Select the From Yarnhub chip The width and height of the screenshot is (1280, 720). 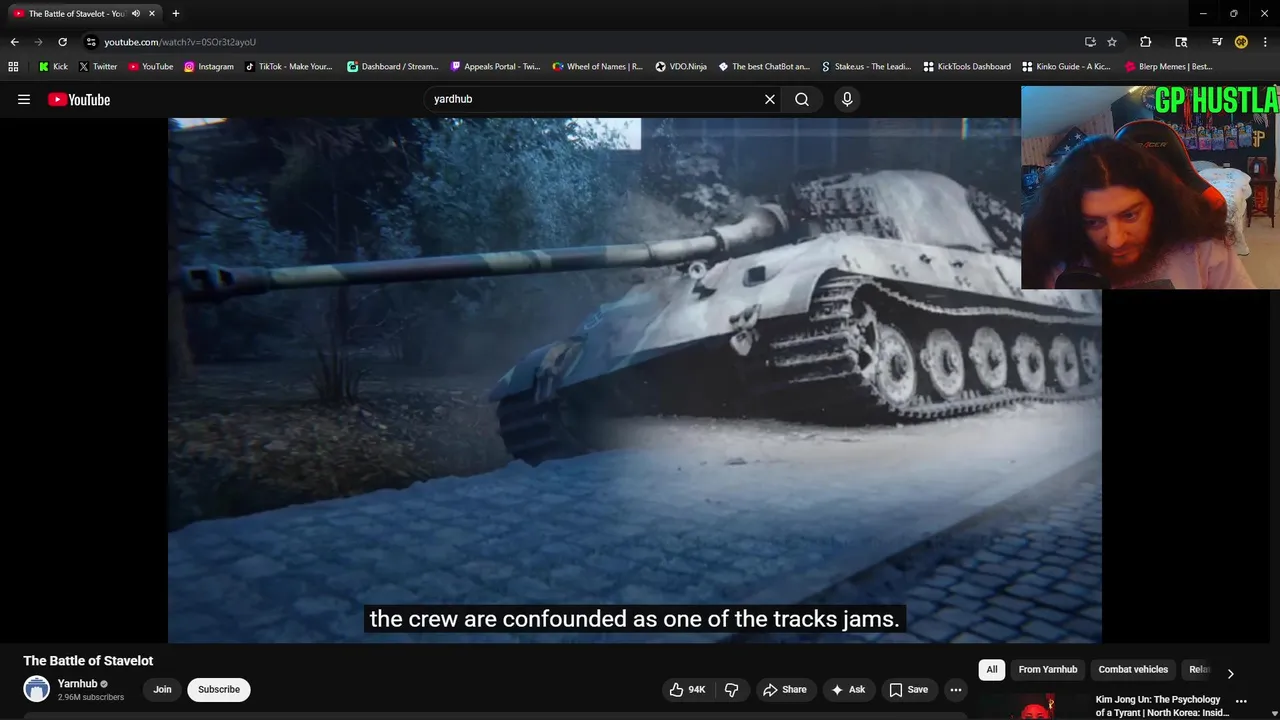click(x=1048, y=670)
